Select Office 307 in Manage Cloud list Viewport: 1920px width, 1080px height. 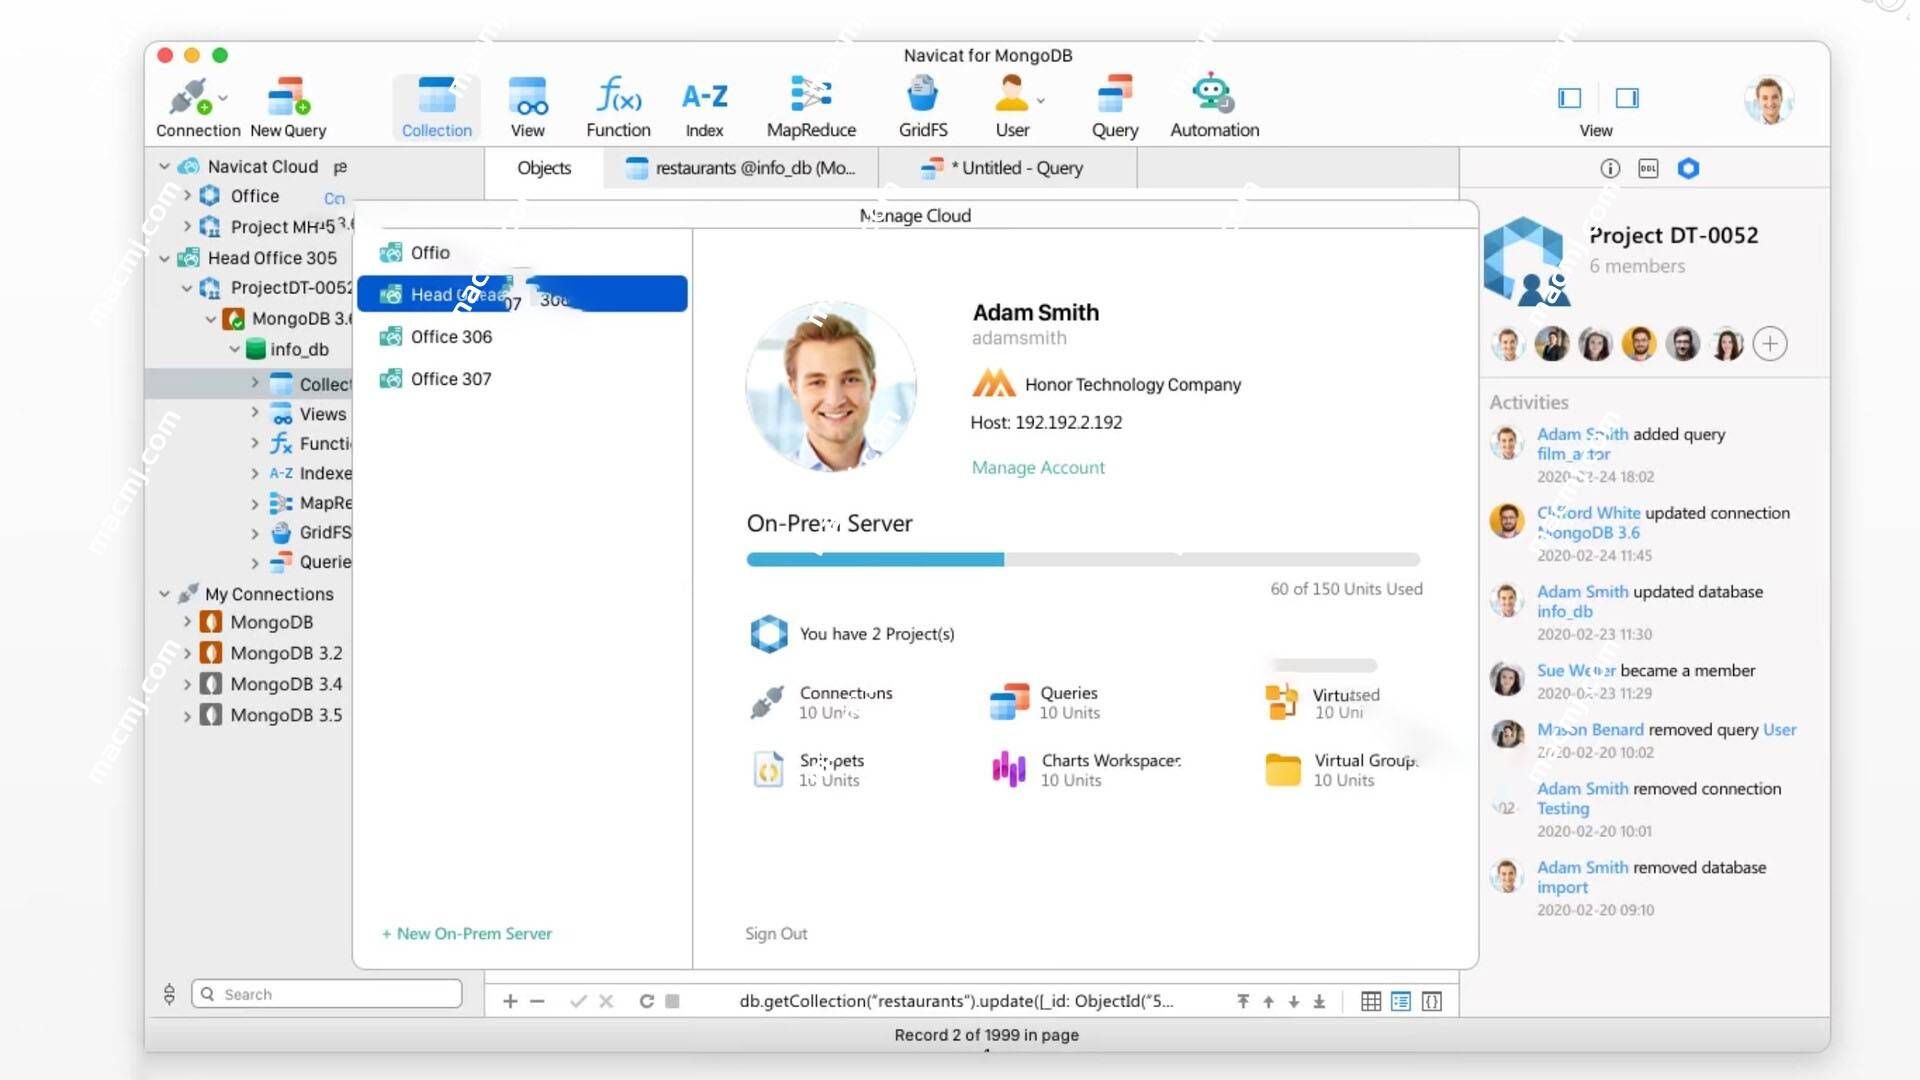click(522, 379)
